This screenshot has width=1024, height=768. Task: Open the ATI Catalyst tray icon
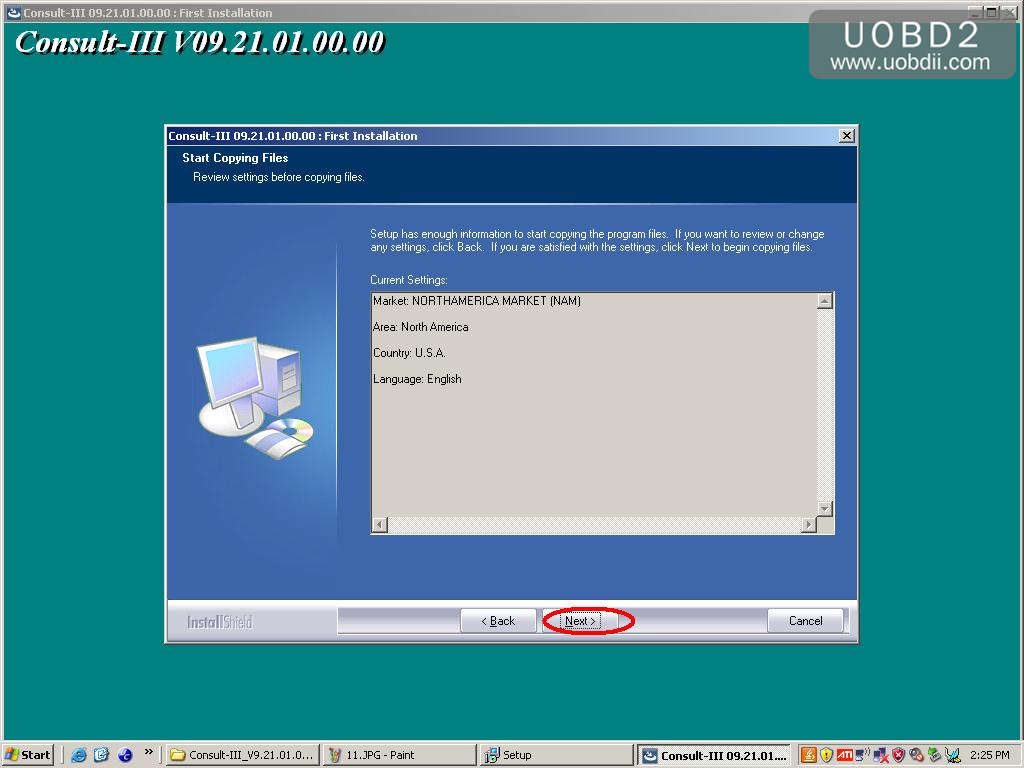846,754
